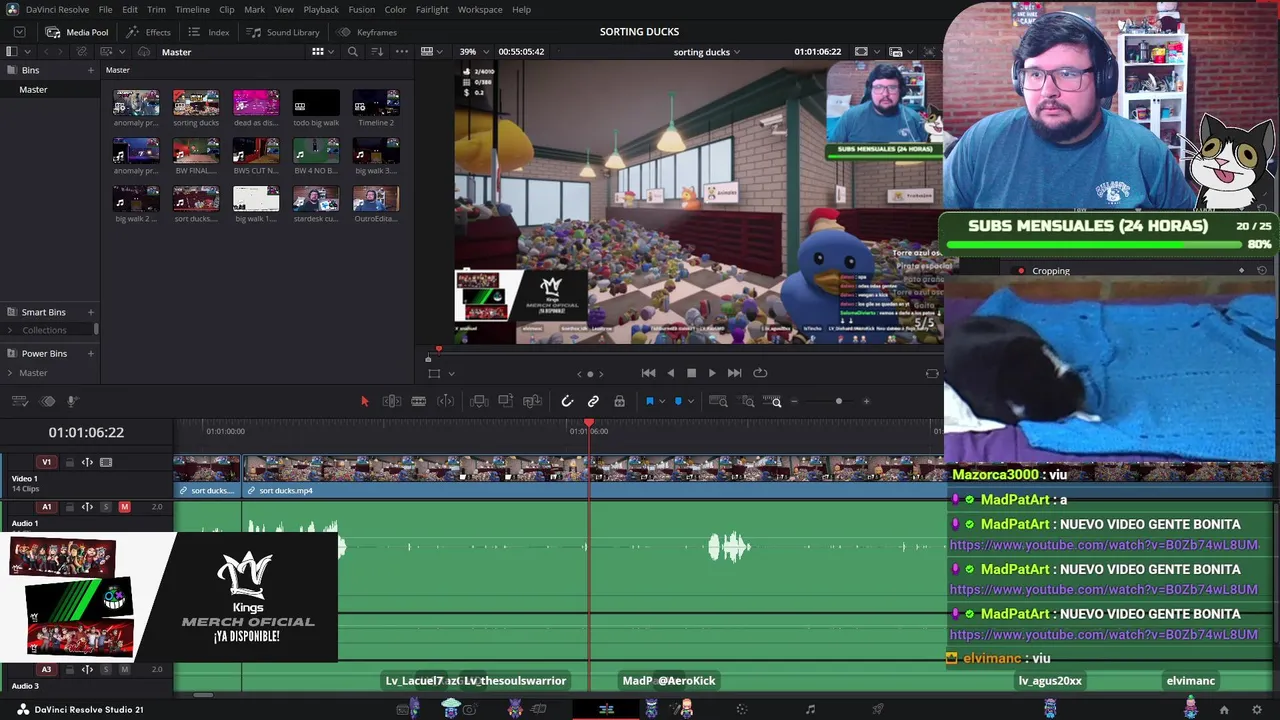Open the flag color dropdown arrow
1280x720 pixels.
(x=661, y=402)
